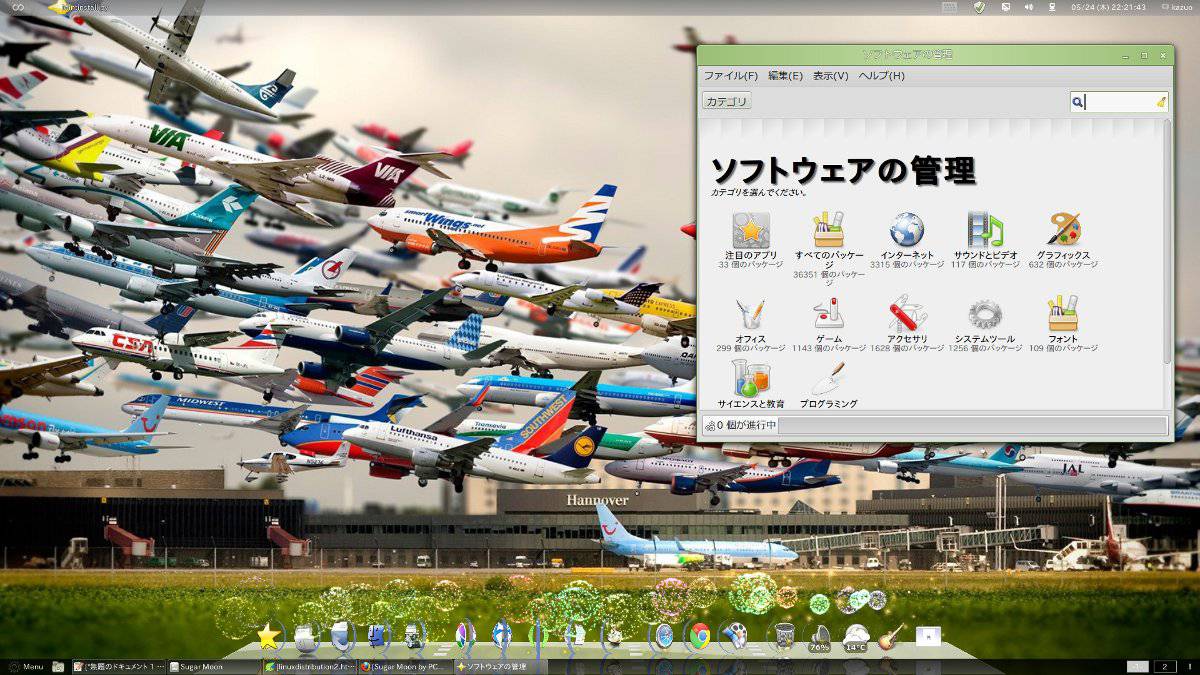Switch to the linuxdistribution2 taskbar window
The width and height of the screenshot is (1200, 675).
[310, 667]
